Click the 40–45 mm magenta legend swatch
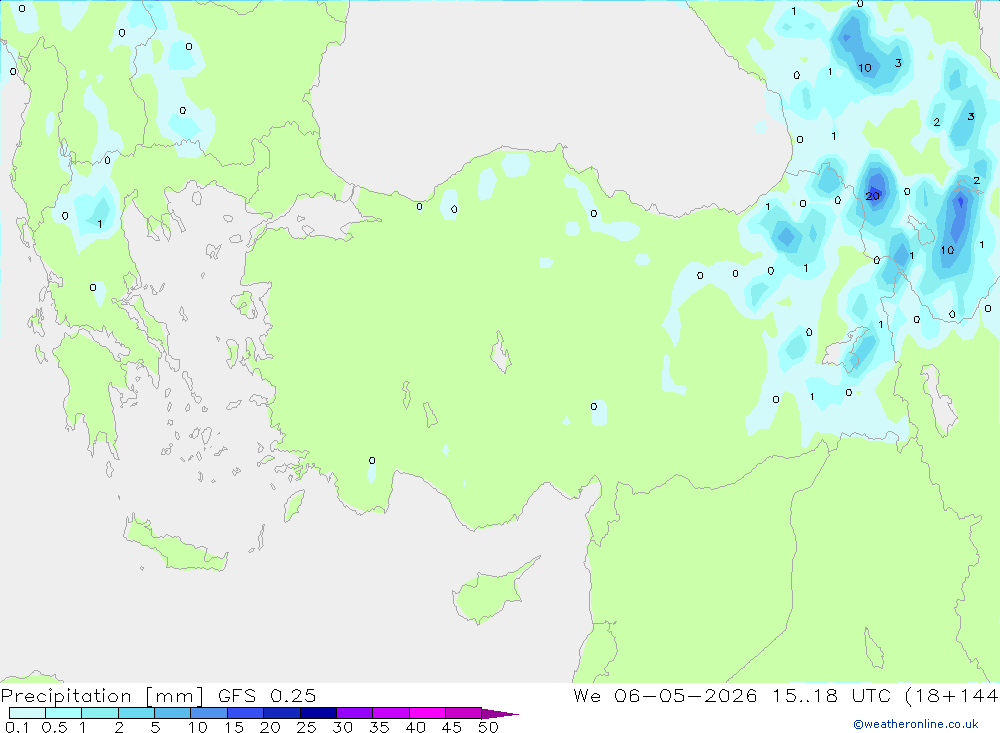This screenshot has height=733, width=1000. point(427,713)
